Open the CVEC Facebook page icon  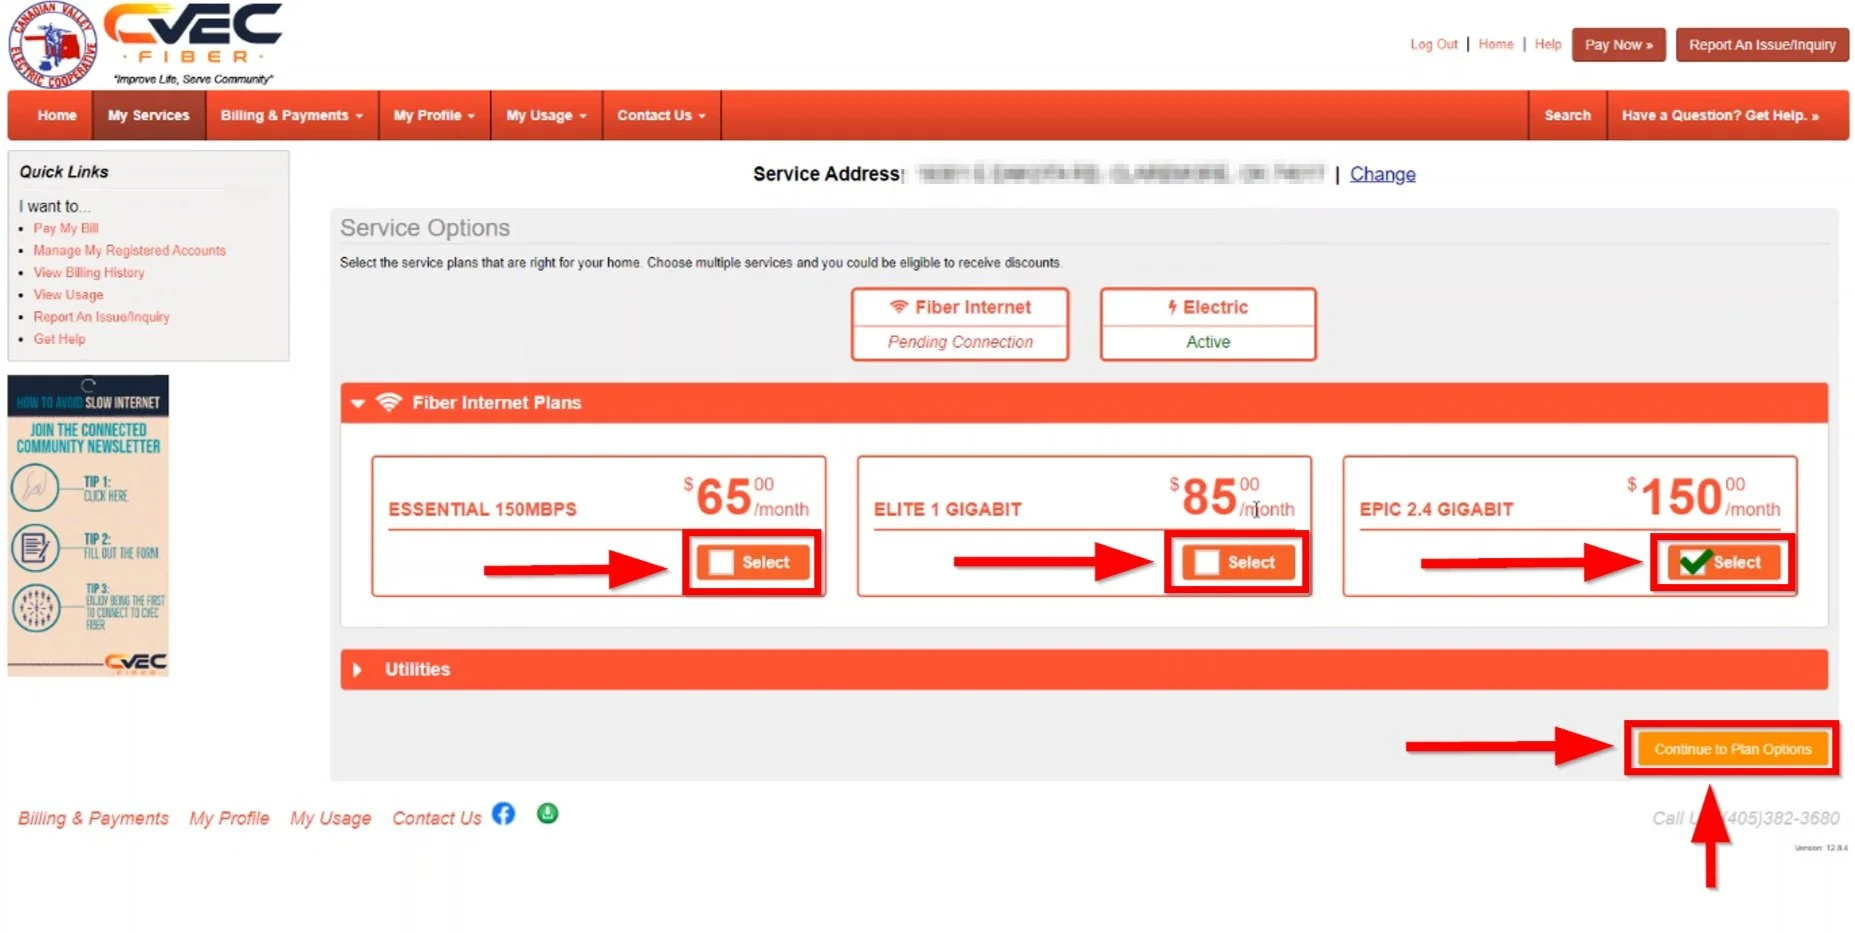(503, 815)
